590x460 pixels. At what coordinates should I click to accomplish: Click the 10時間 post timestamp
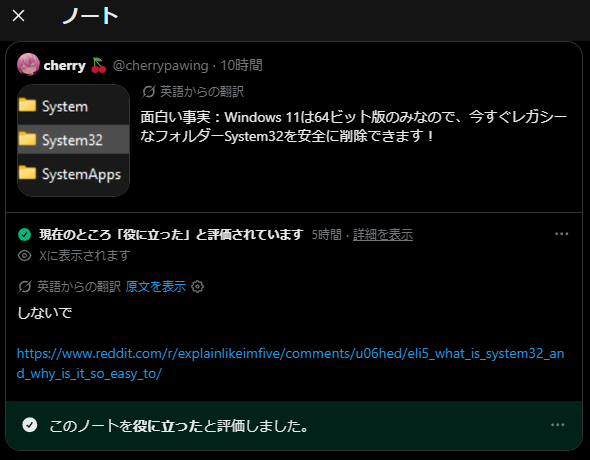click(241, 65)
